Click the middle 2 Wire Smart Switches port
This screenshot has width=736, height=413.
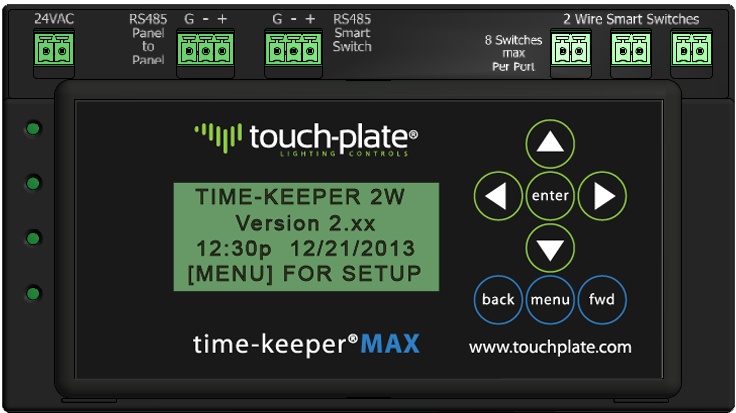631,49
